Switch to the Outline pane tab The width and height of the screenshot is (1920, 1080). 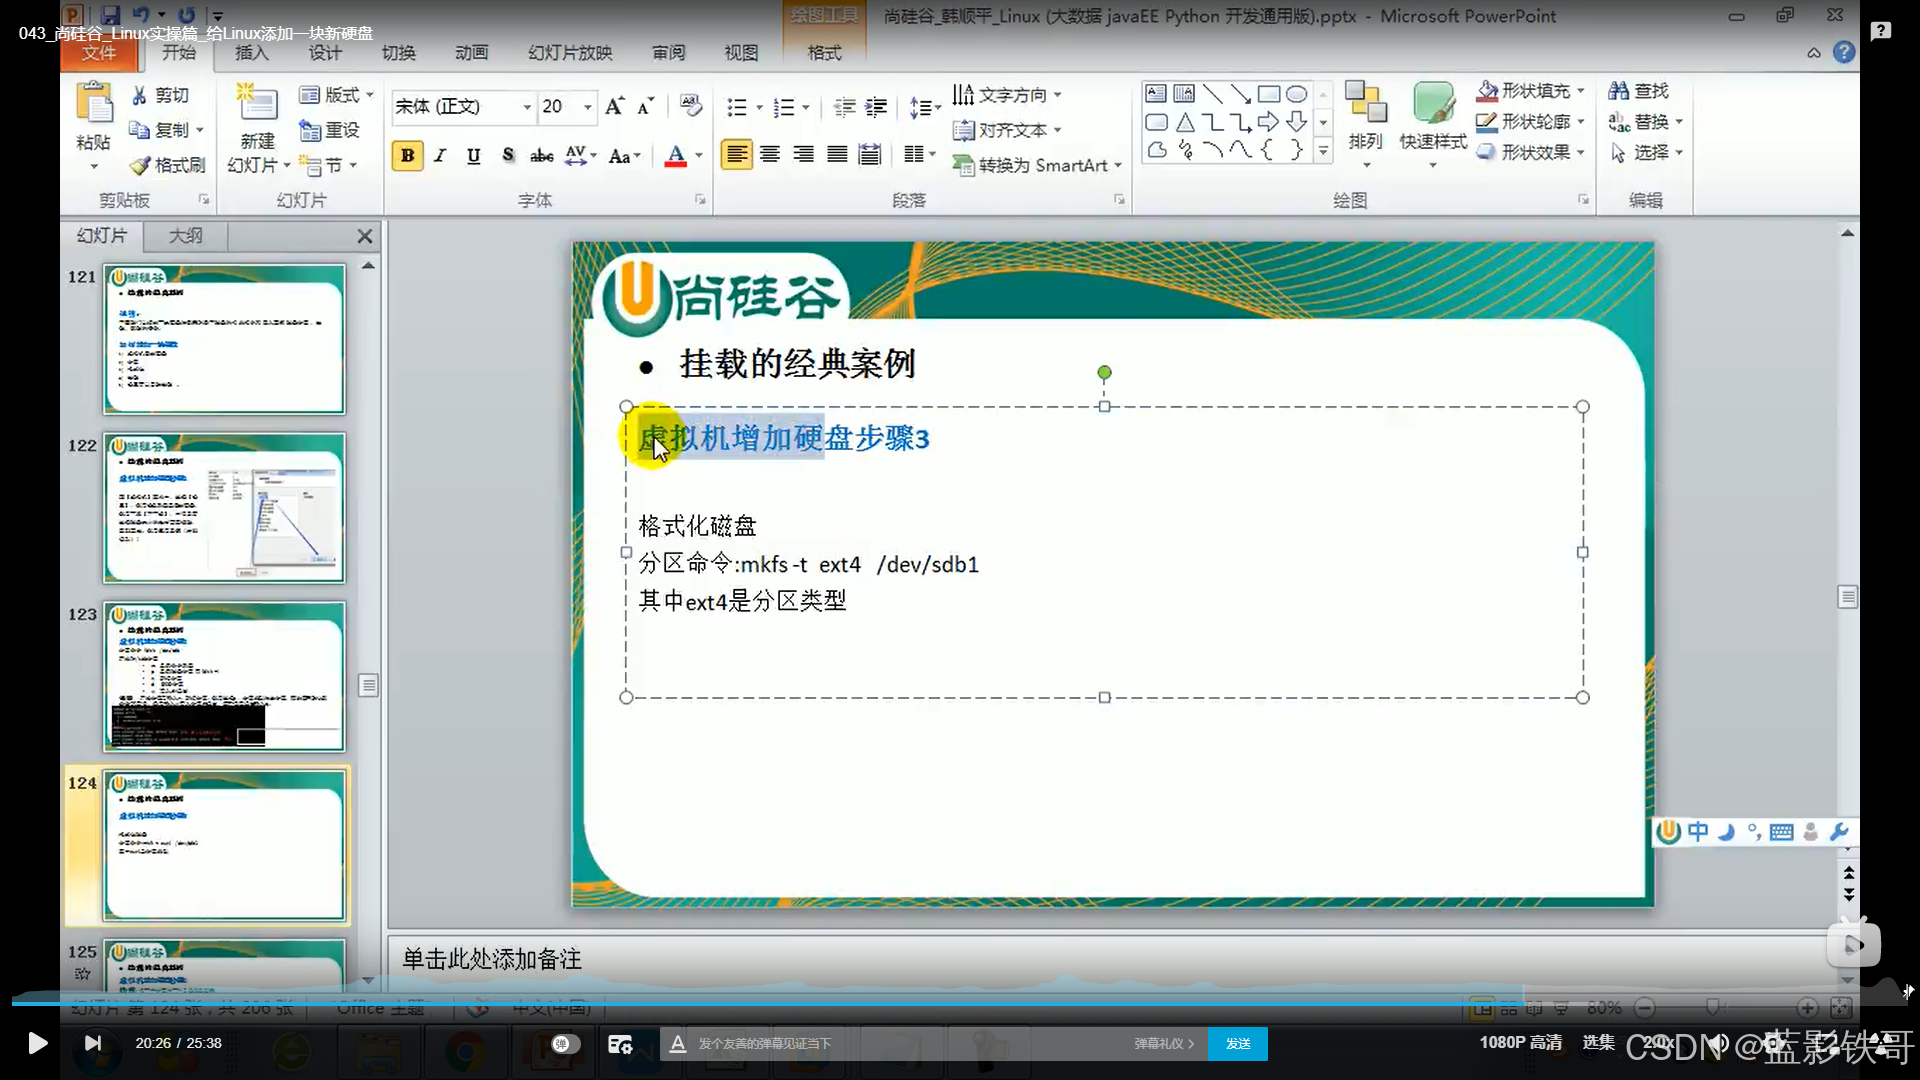pyautogui.click(x=185, y=236)
